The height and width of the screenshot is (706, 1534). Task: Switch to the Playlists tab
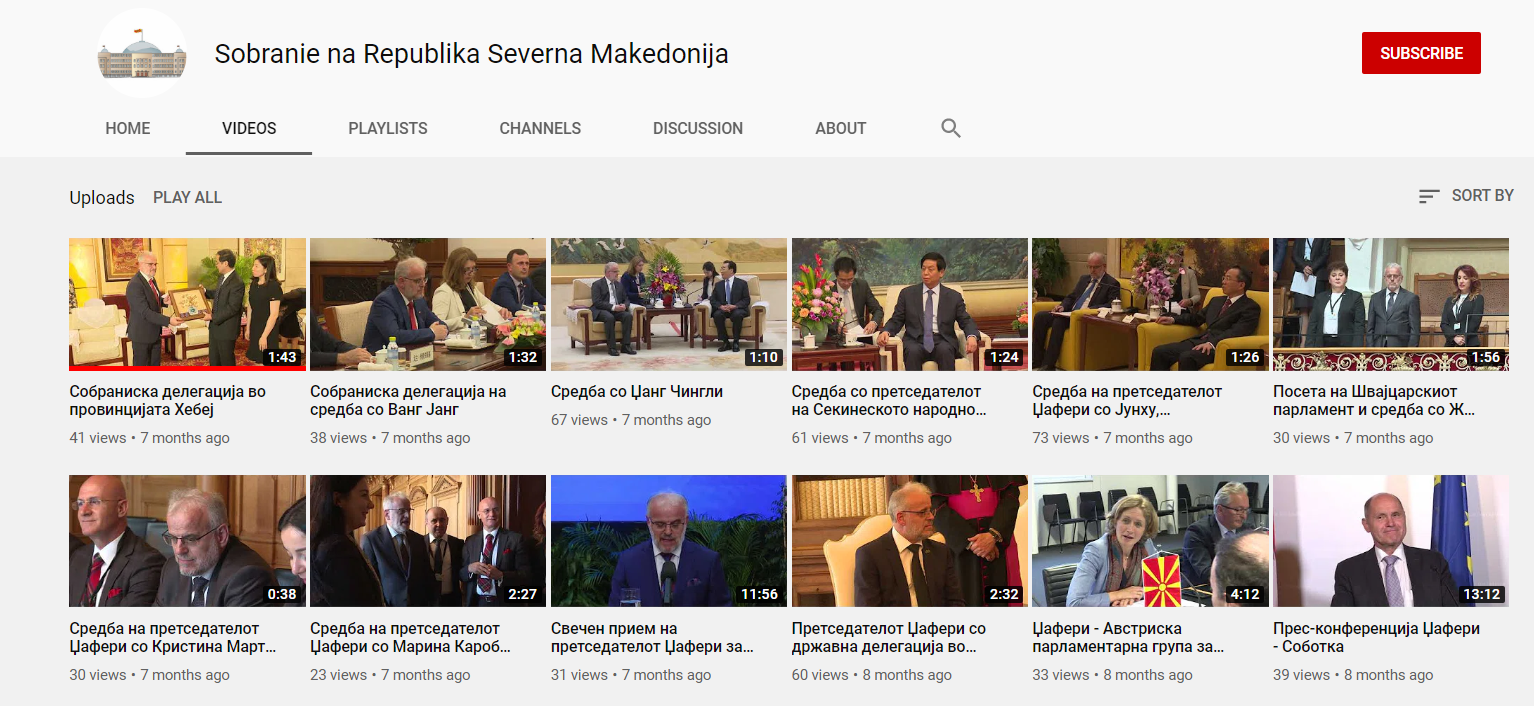point(388,128)
